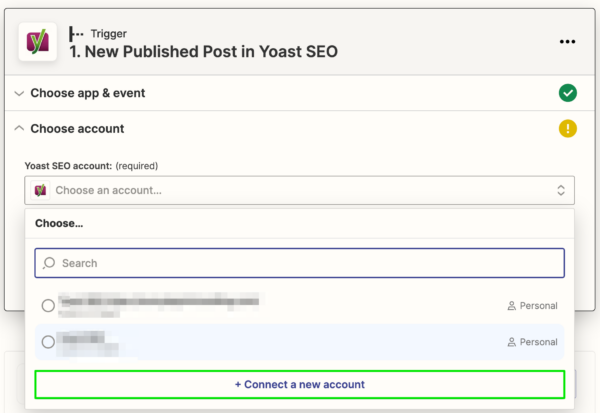Select the first blurred account radio button

pyautogui.click(x=48, y=305)
